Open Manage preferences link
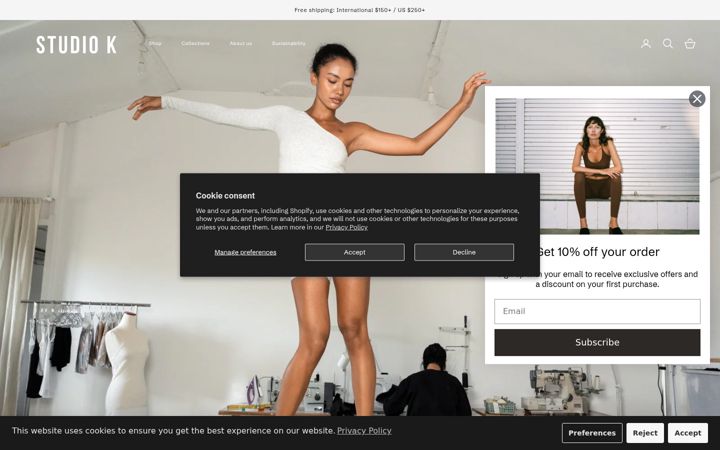The width and height of the screenshot is (720, 450). coord(245,252)
